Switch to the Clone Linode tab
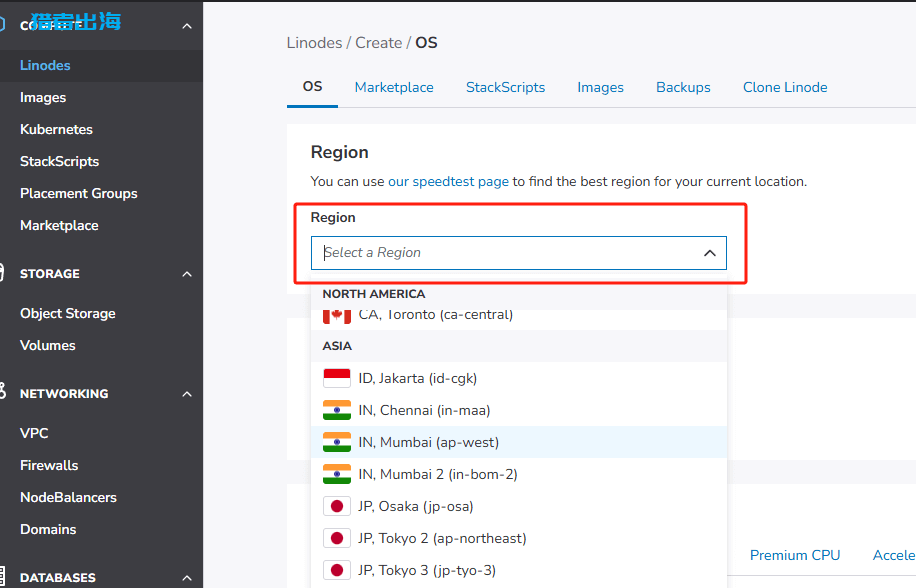 (x=785, y=87)
